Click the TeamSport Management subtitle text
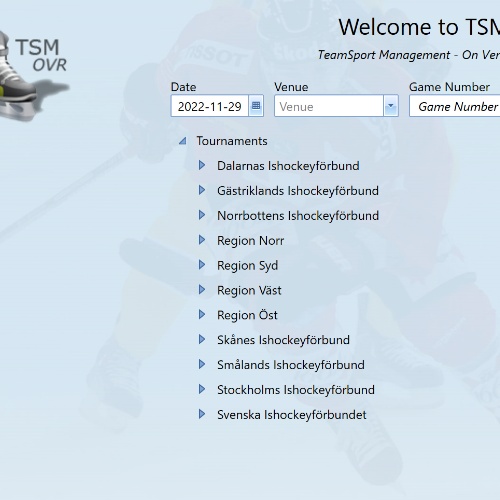500x500 pixels. (x=409, y=55)
